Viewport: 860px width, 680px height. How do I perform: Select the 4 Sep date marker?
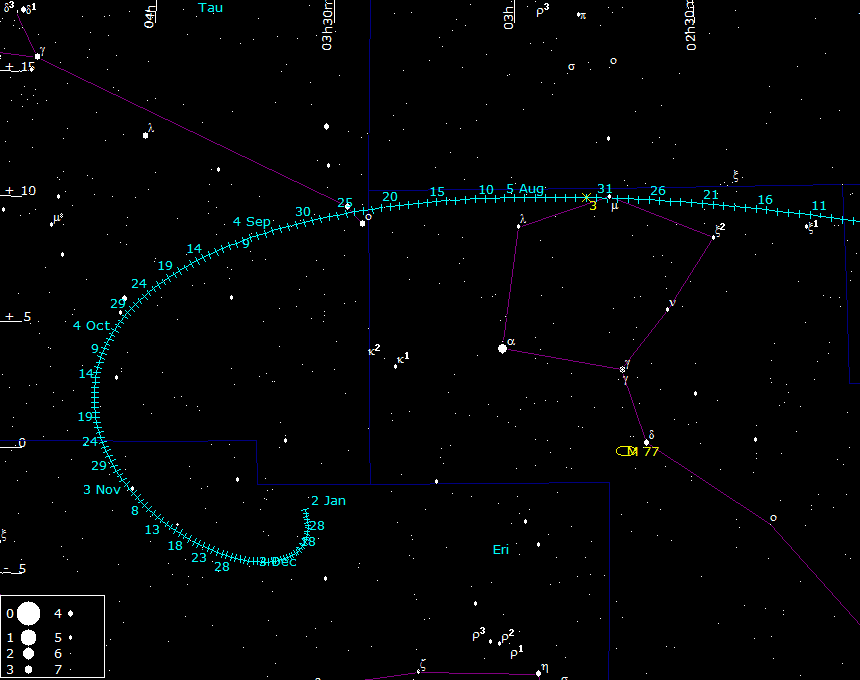coord(252,222)
